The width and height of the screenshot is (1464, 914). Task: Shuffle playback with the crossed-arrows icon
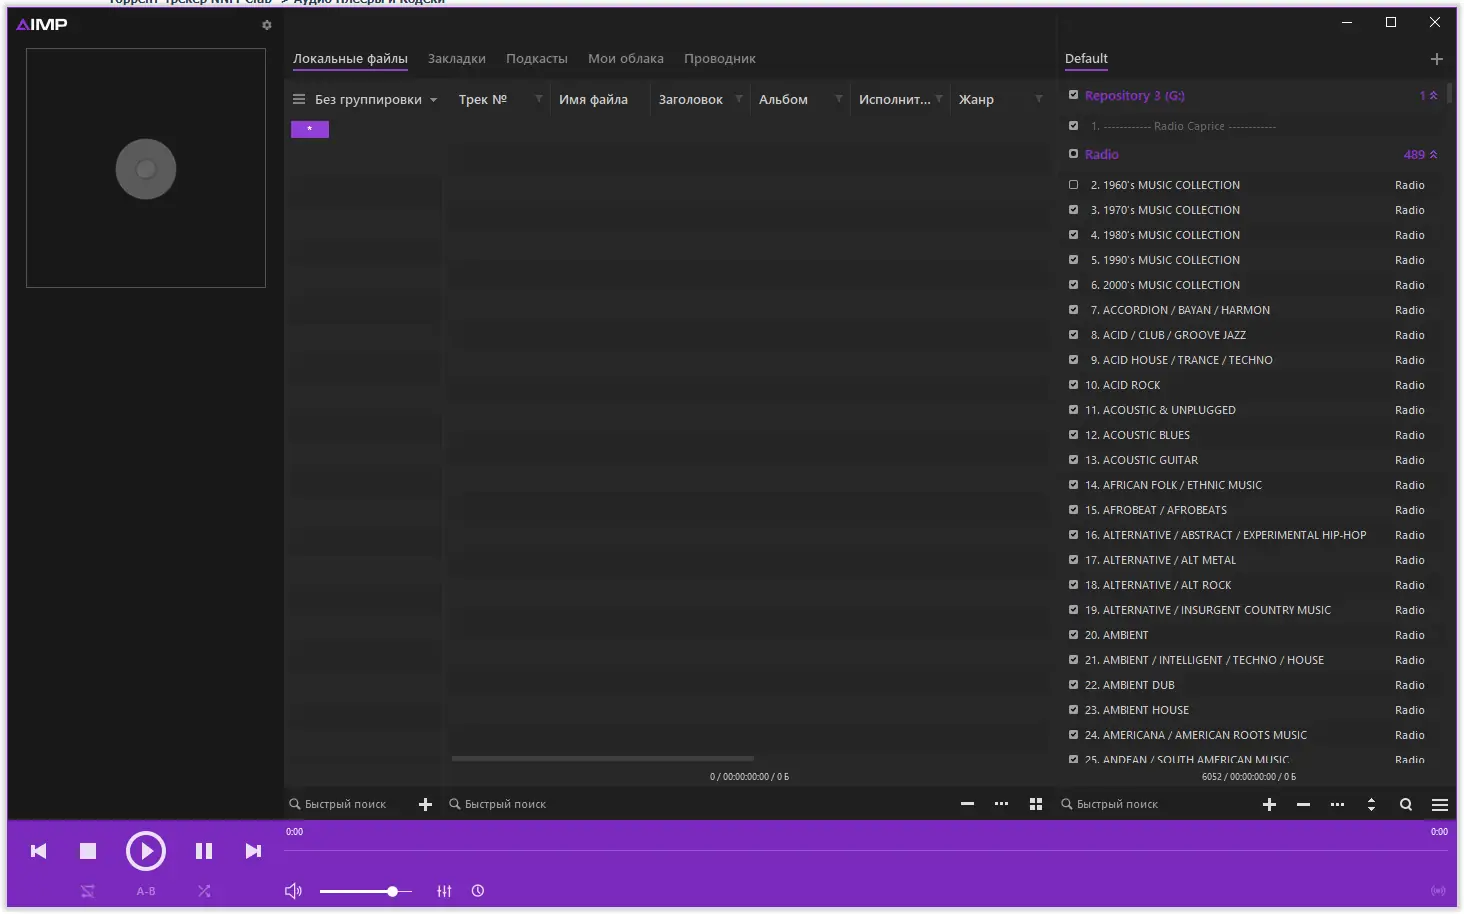pos(204,891)
